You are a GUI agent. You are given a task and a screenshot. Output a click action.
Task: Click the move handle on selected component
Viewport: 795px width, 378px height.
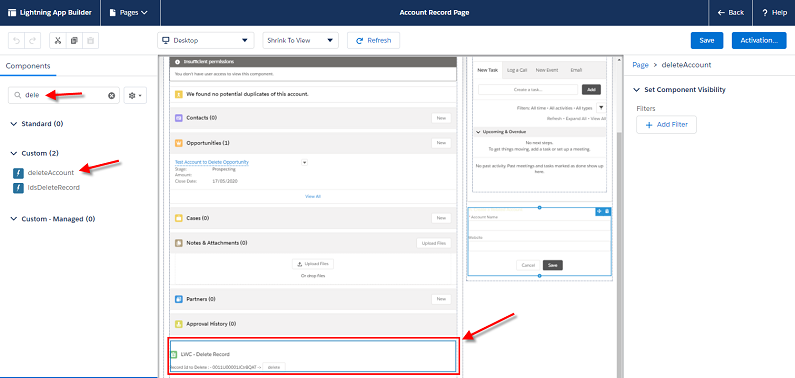point(599,211)
